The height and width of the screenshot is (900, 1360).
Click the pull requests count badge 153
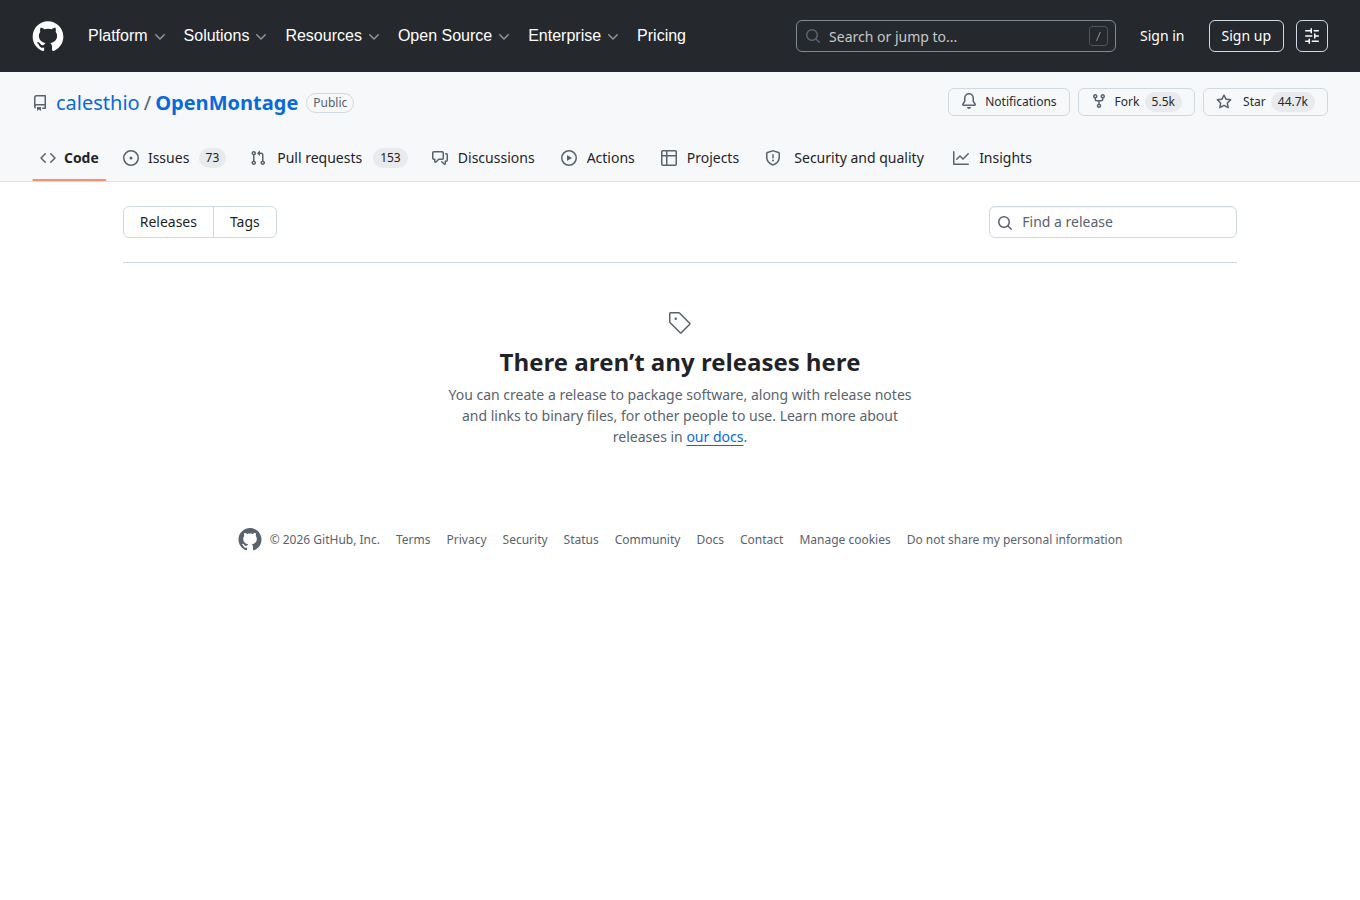click(390, 158)
